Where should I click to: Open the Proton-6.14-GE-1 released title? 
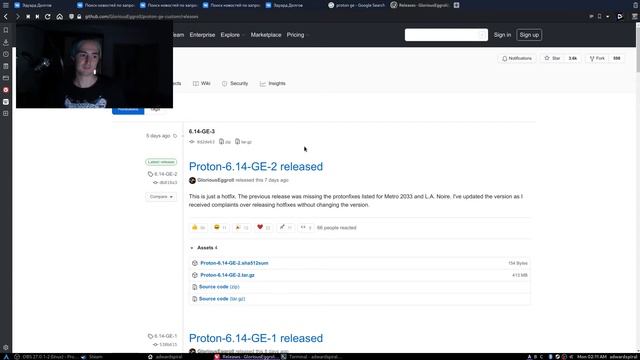point(256,338)
